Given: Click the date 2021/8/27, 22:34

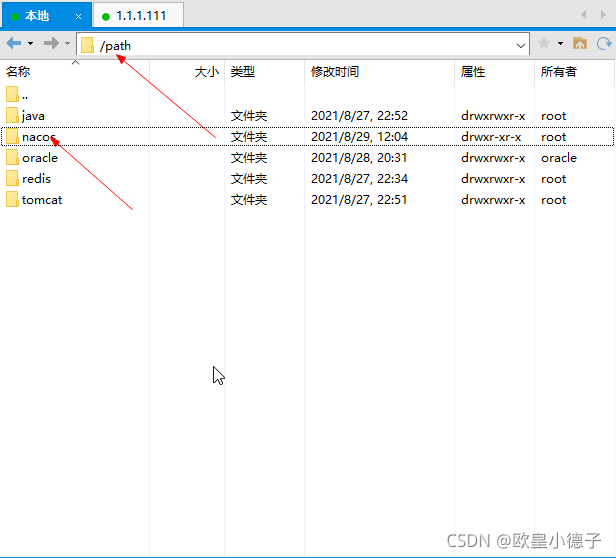Looking at the screenshot, I should tap(359, 179).
